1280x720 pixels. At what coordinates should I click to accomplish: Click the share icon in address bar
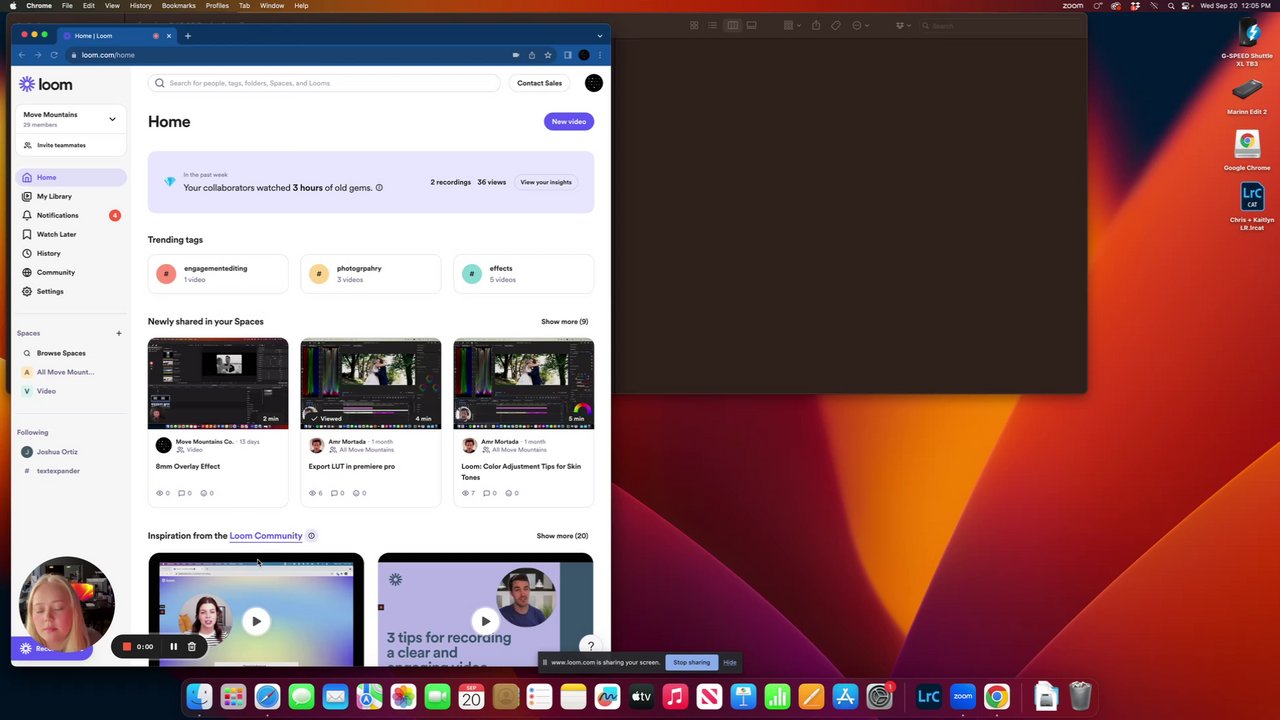coord(532,55)
